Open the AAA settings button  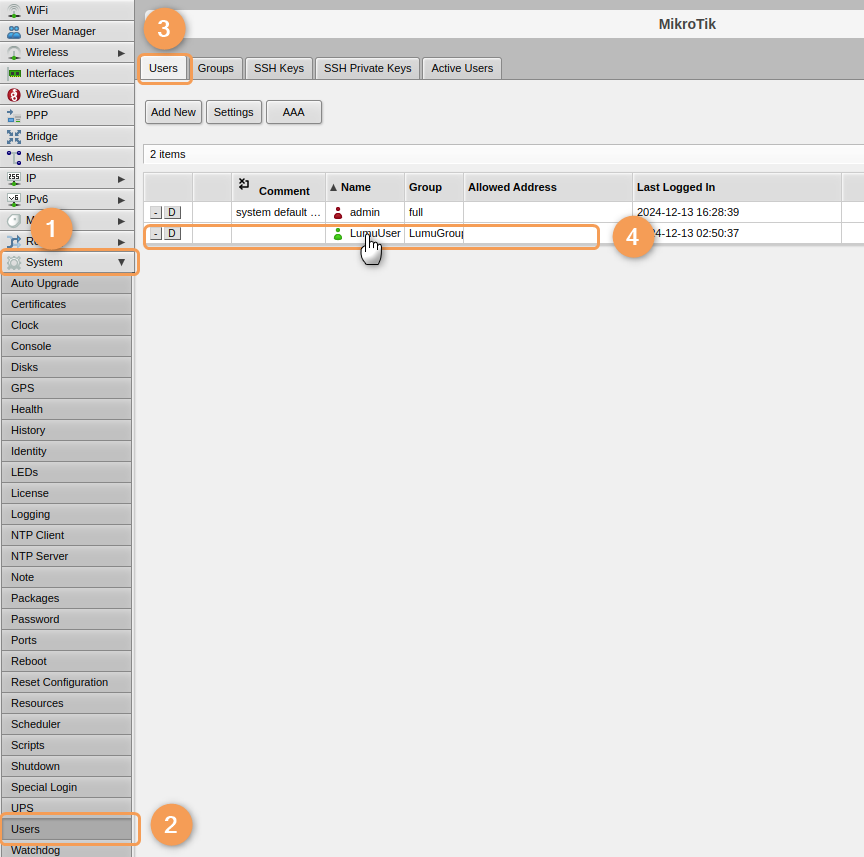[x=293, y=112]
